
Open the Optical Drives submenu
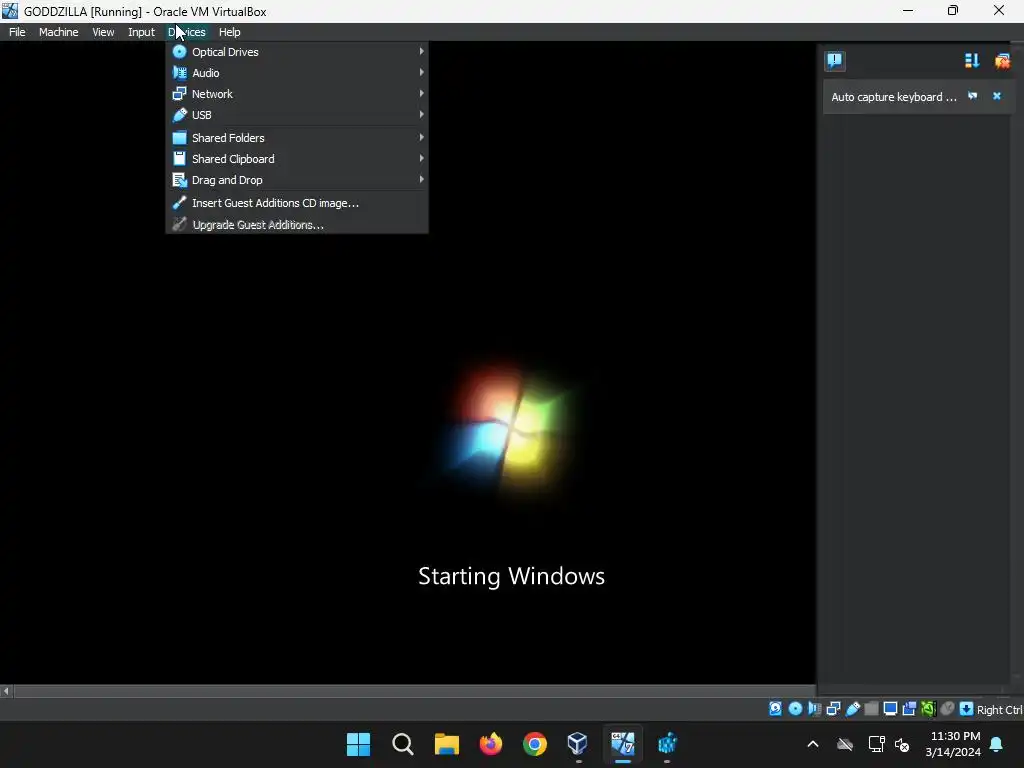297,52
